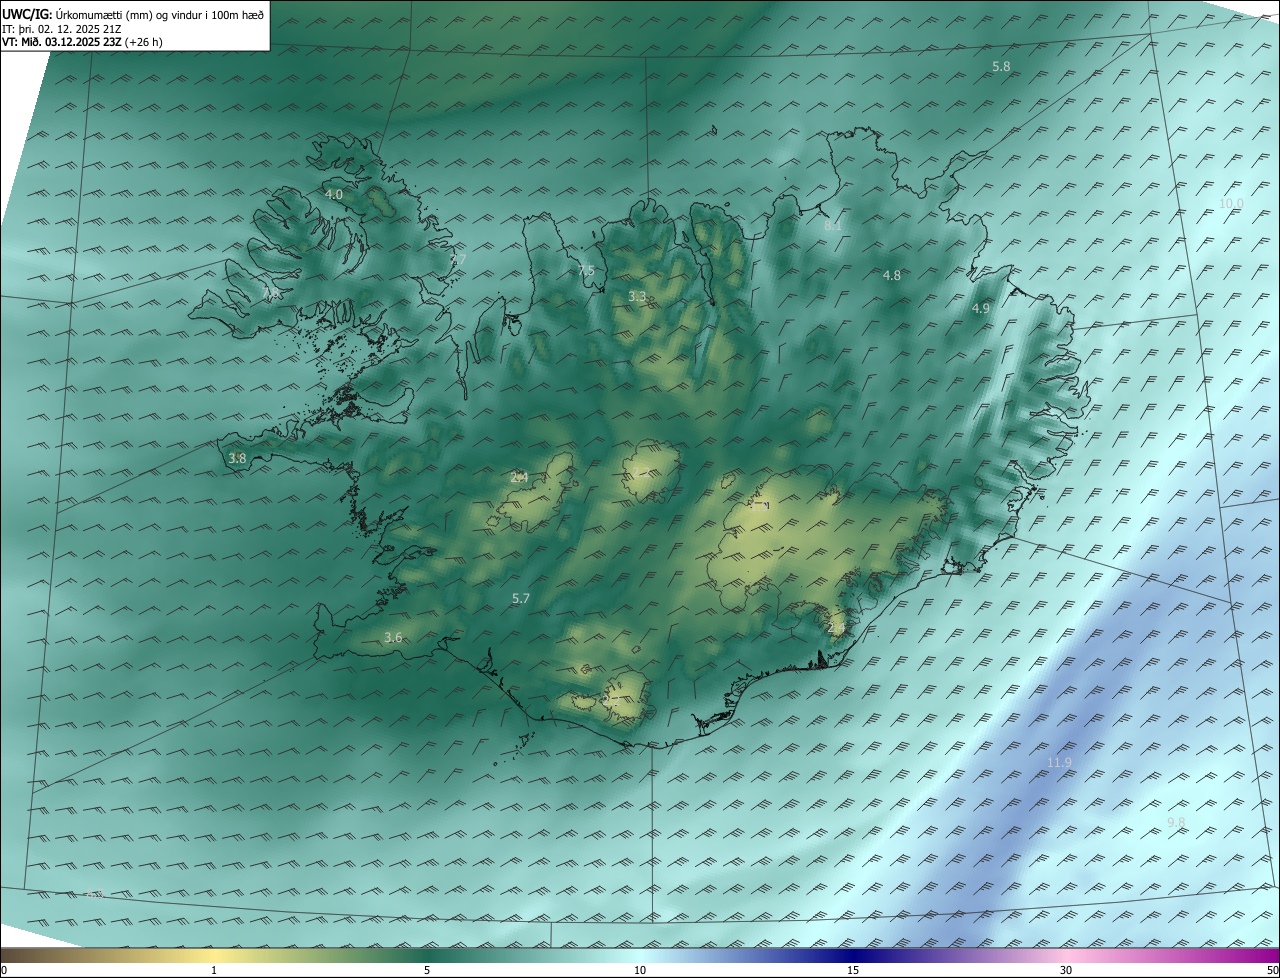Click the 3.8 value on Snæfellsnes peninsula
1280x978 pixels.
(x=237, y=459)
